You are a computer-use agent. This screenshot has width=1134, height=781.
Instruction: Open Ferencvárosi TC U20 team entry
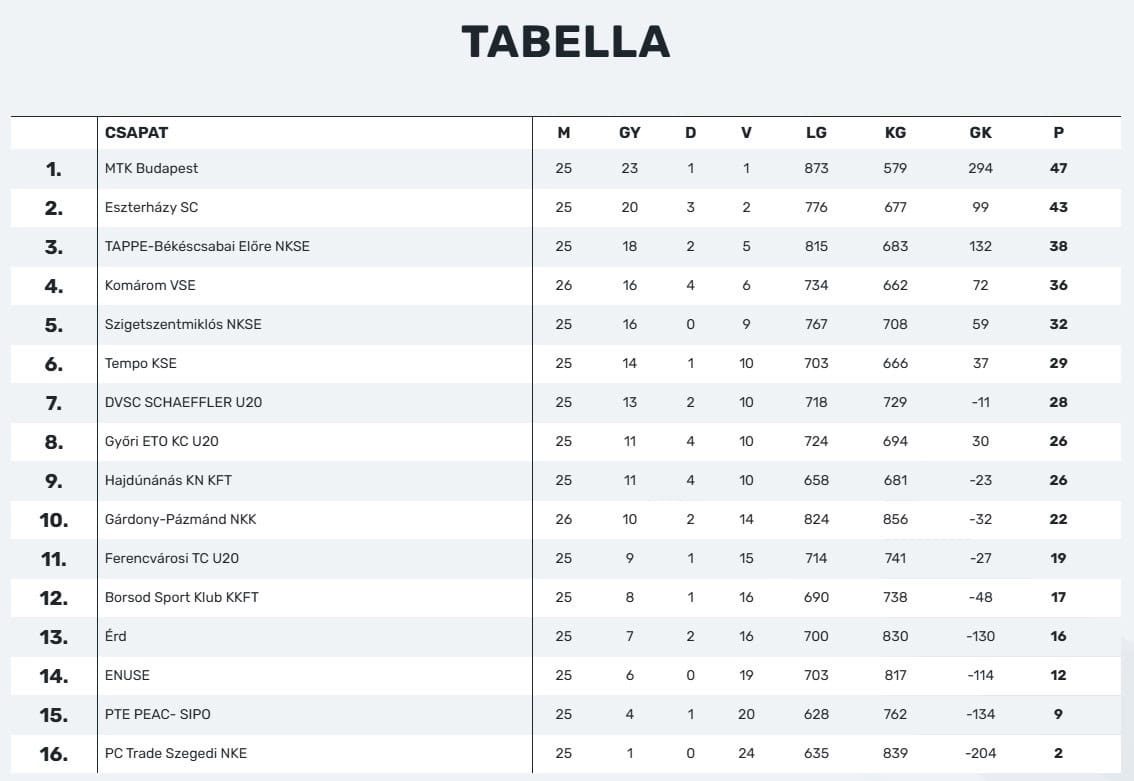(172, 558)
